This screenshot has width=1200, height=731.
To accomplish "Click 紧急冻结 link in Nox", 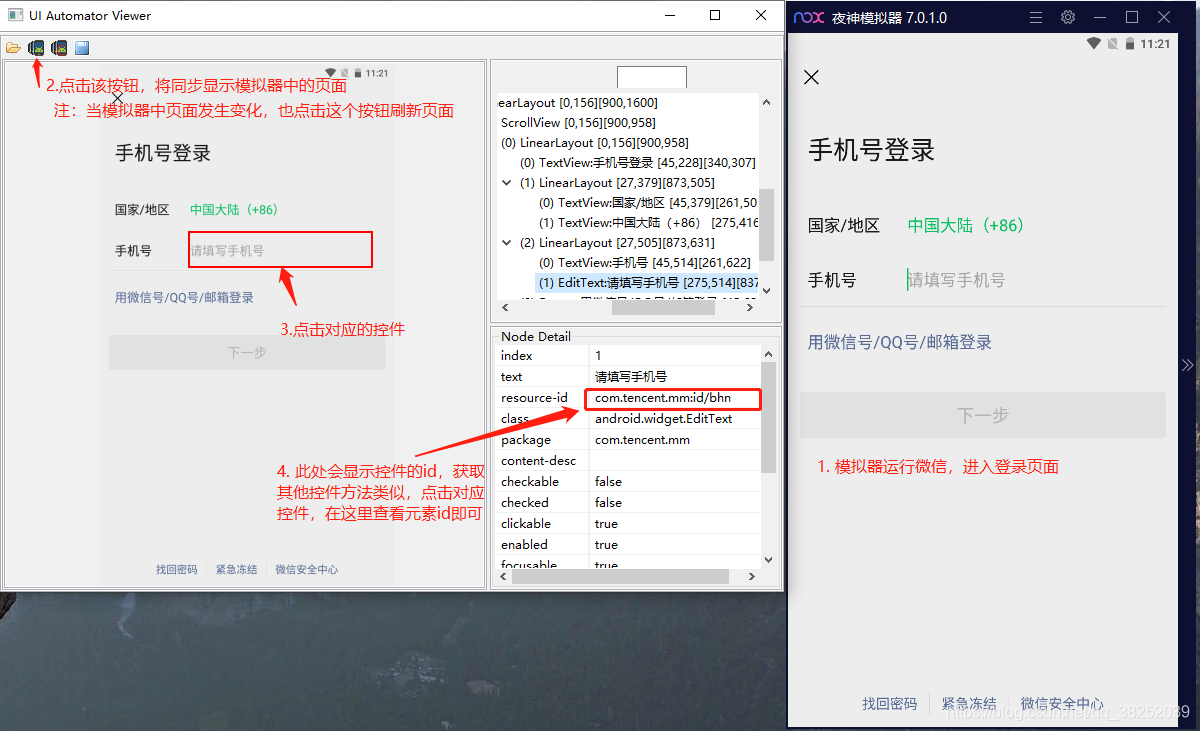I will 969,704.
